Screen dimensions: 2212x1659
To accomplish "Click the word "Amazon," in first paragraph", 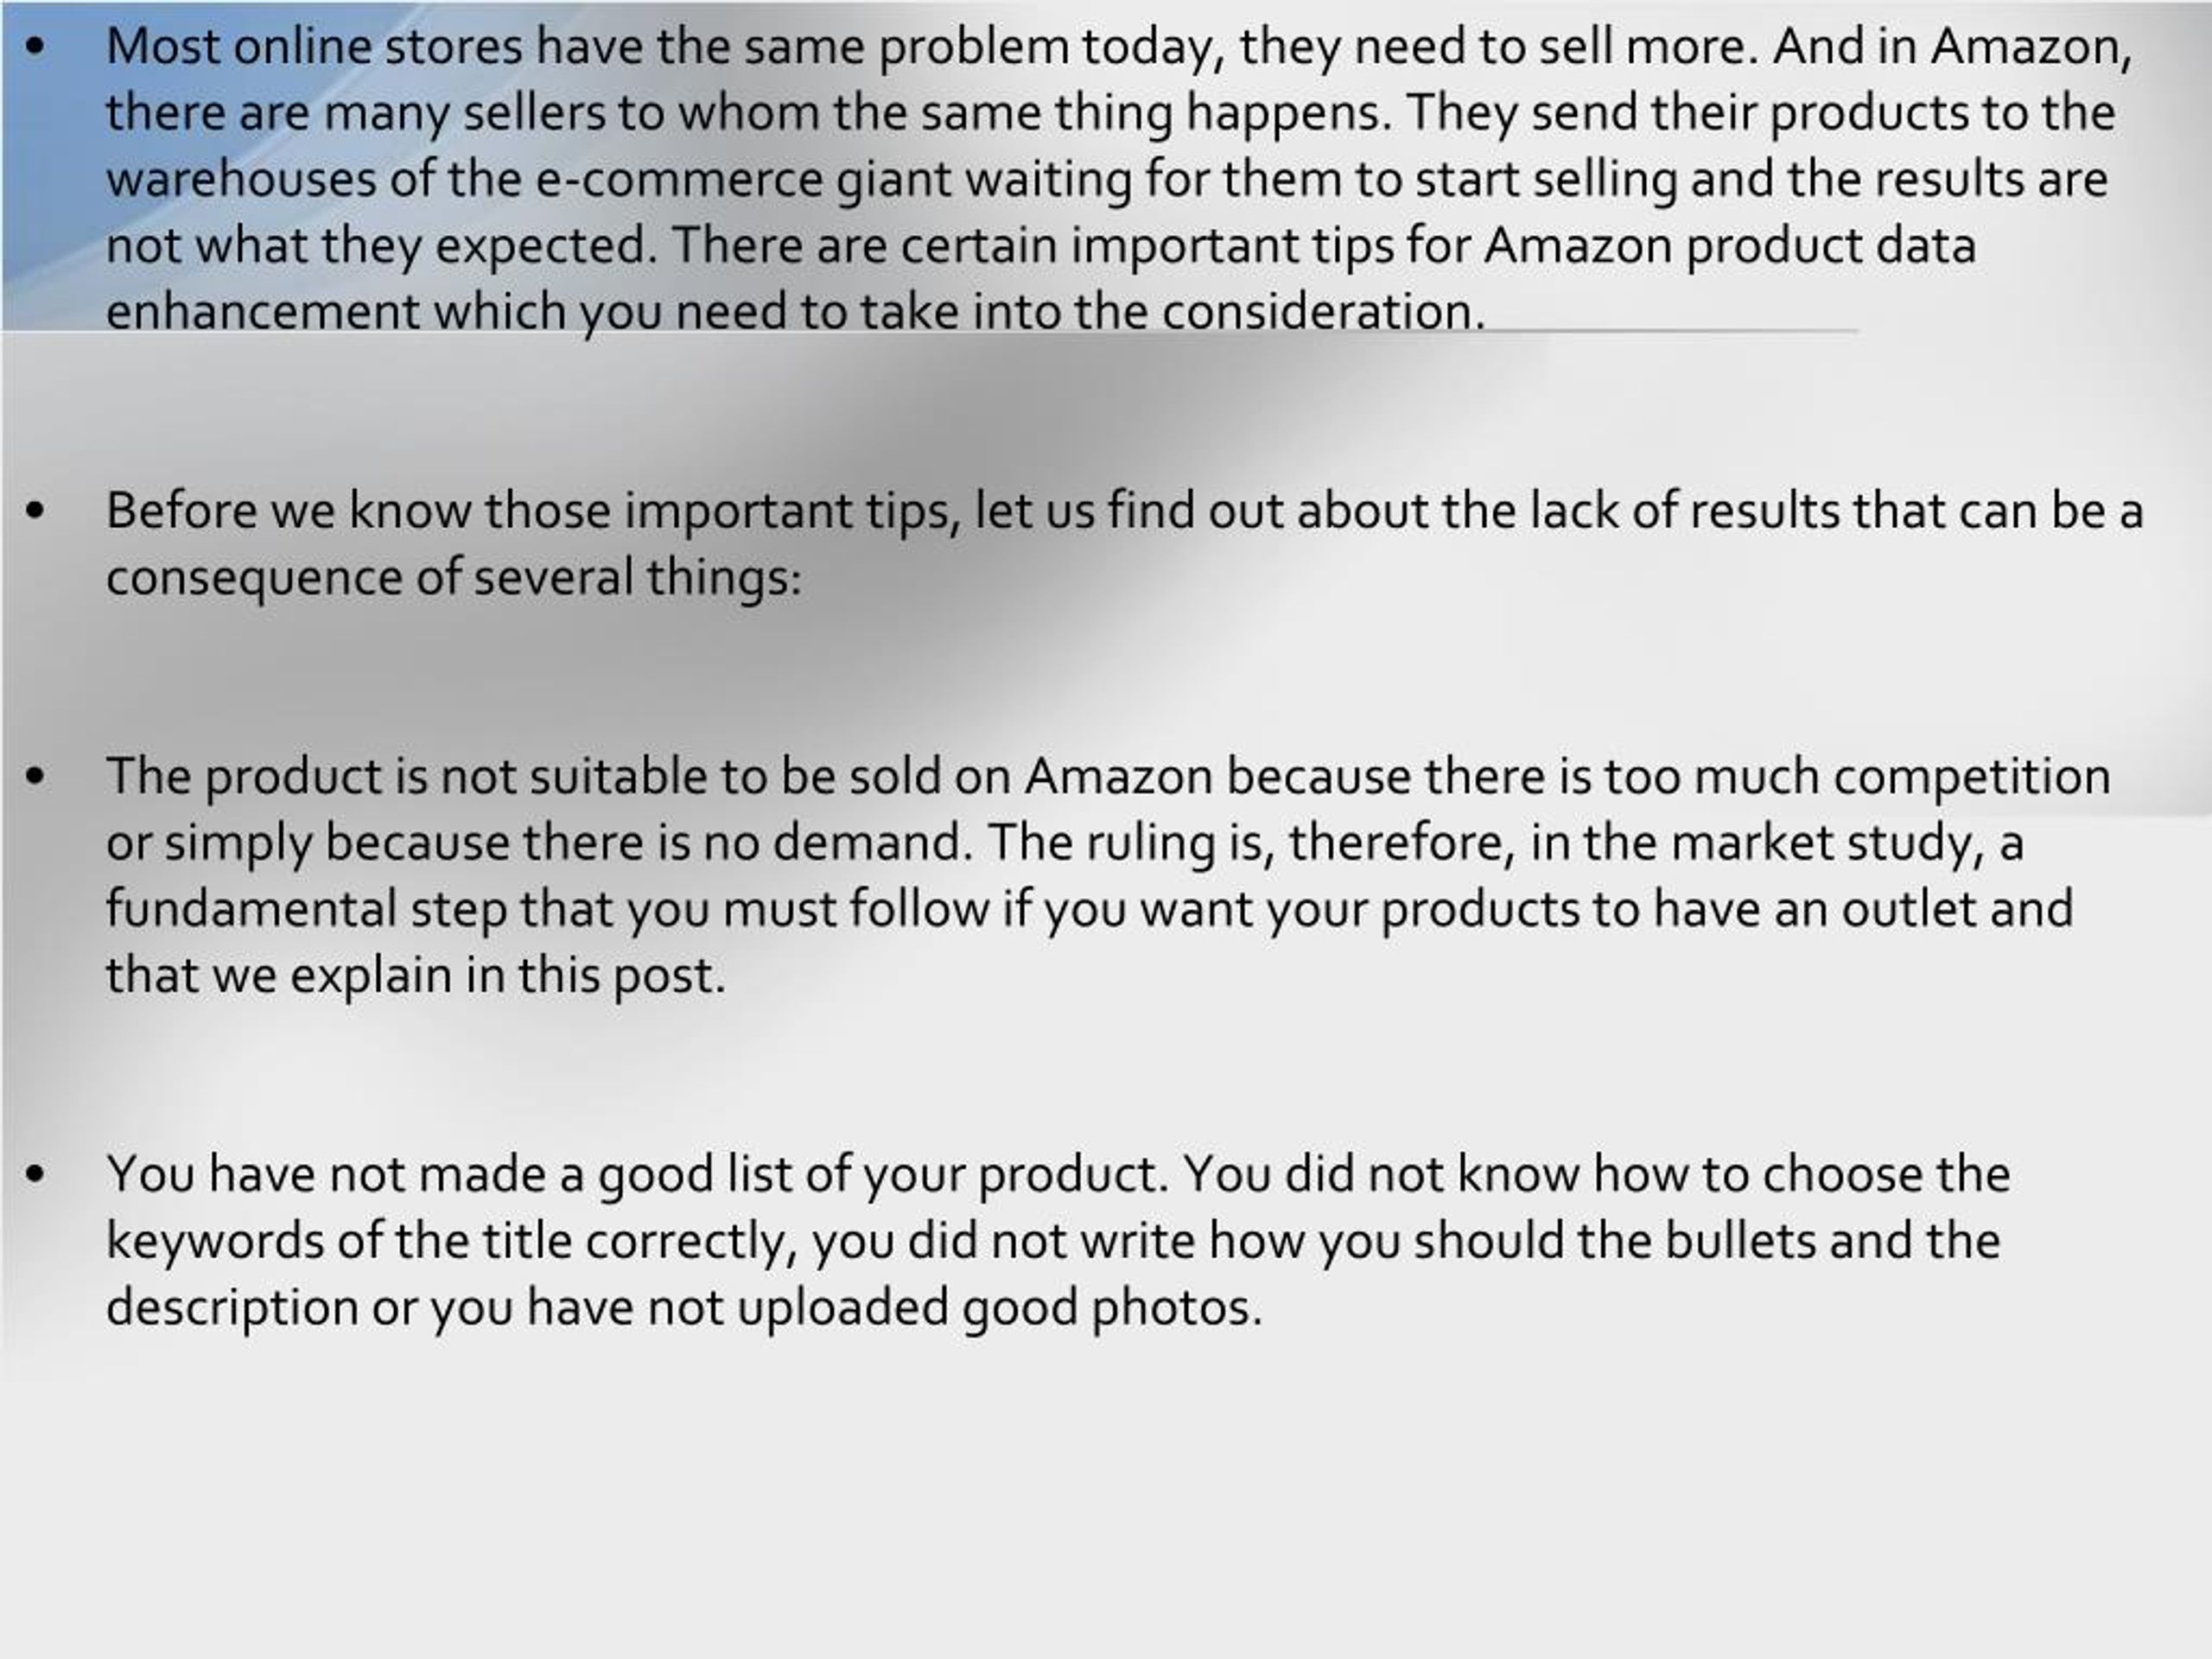I will click(2033, 48).
